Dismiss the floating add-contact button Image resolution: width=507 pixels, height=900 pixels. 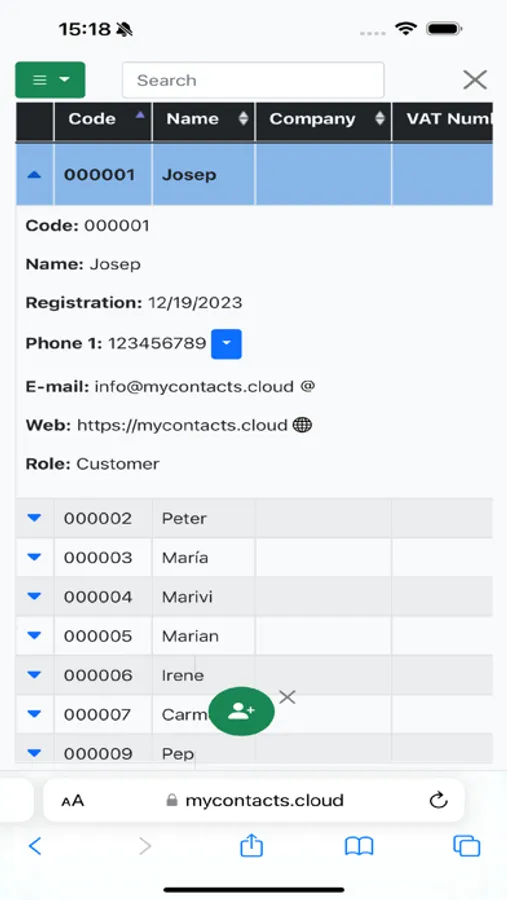(287, 697)
